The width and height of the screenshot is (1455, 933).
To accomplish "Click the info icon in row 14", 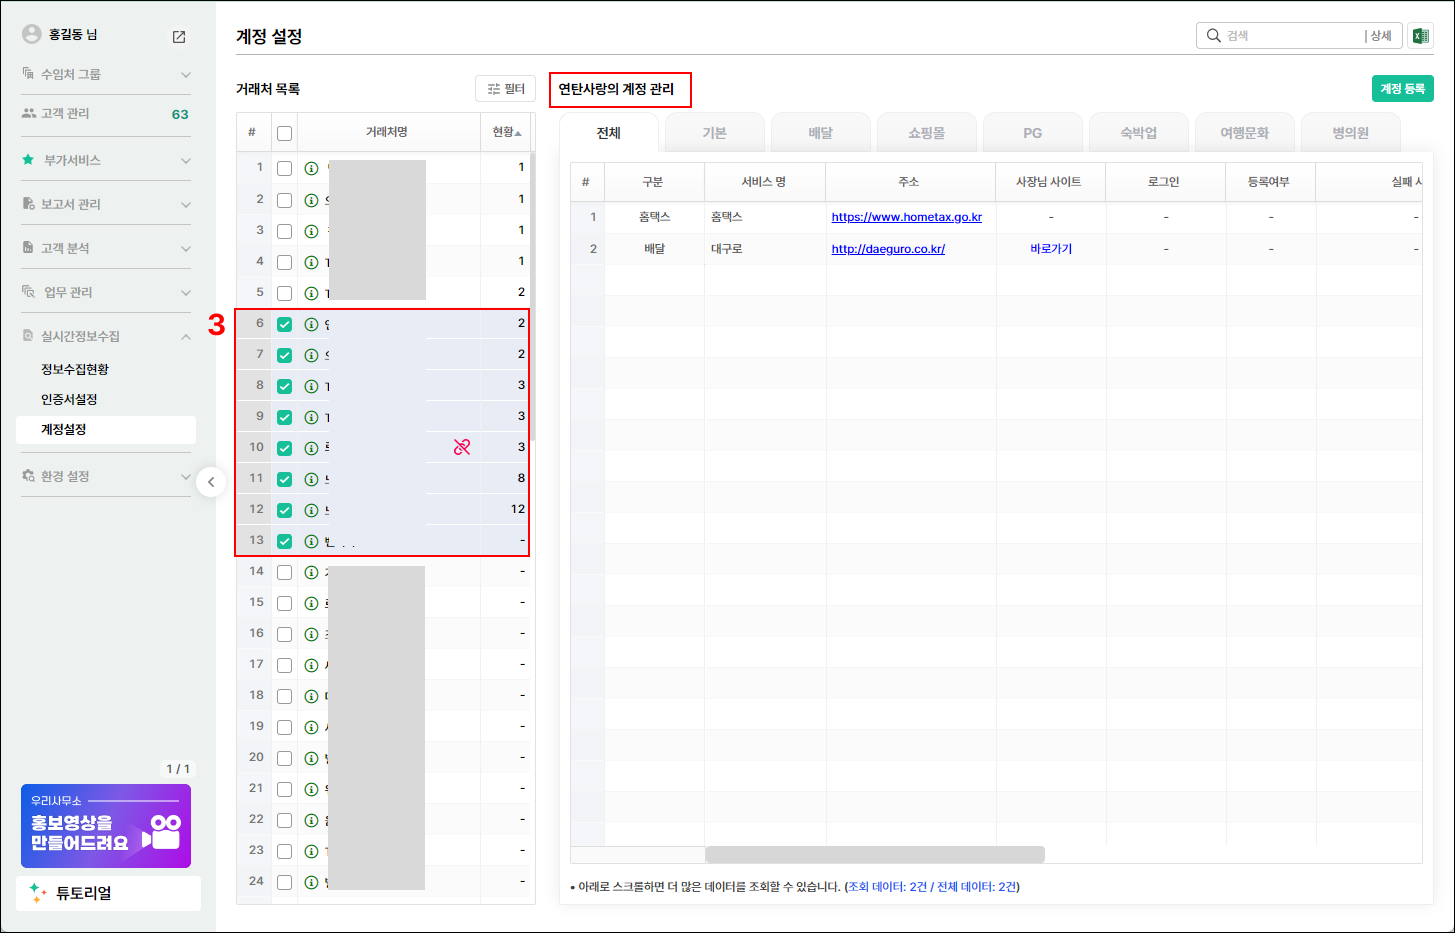I will click(x=311, y=573).
